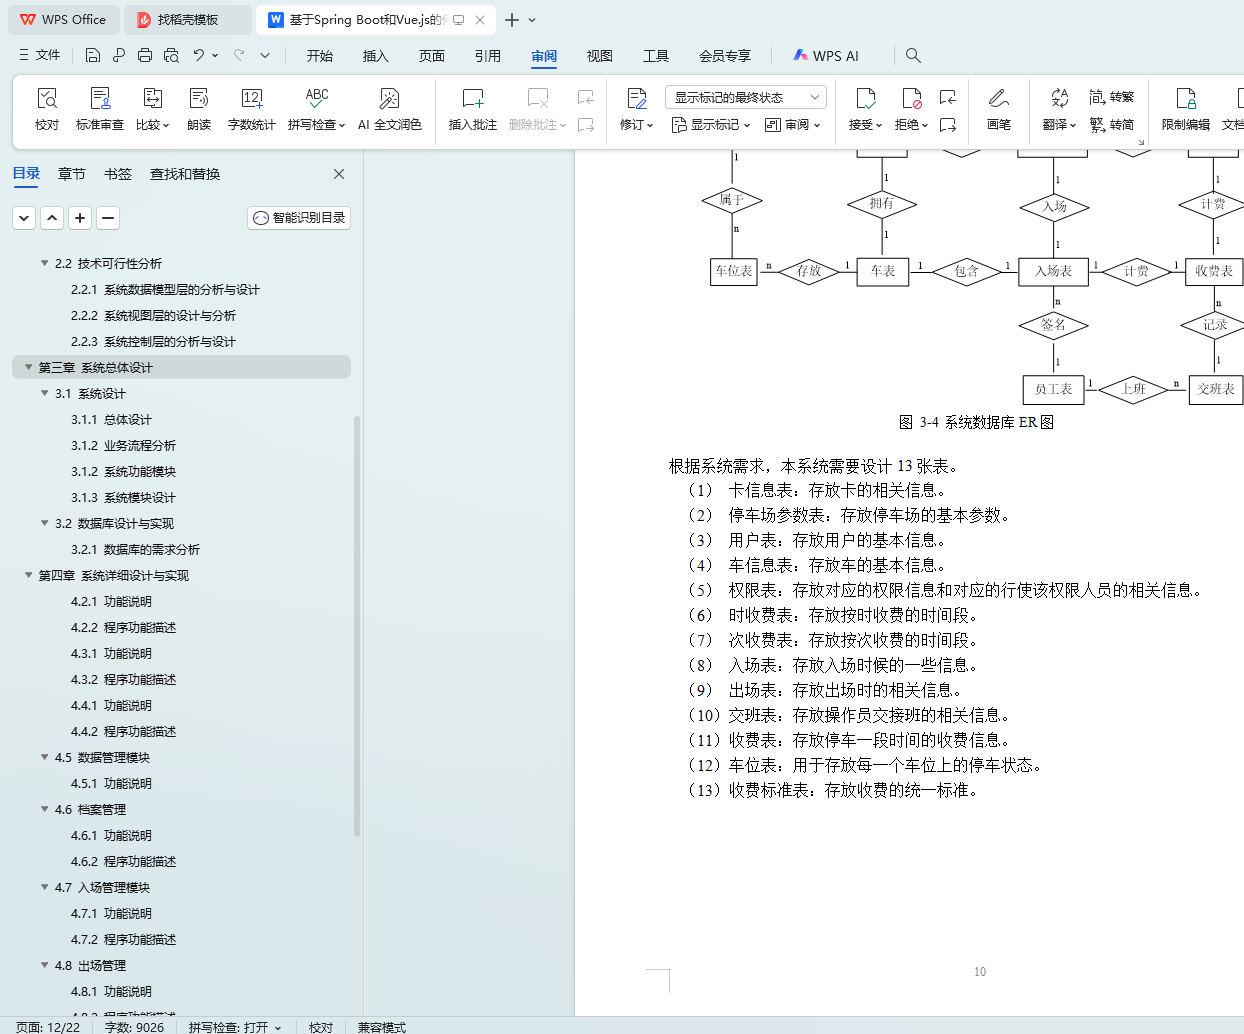Toggle 拼写检查 in status bar

click(x=235, y=1027)
